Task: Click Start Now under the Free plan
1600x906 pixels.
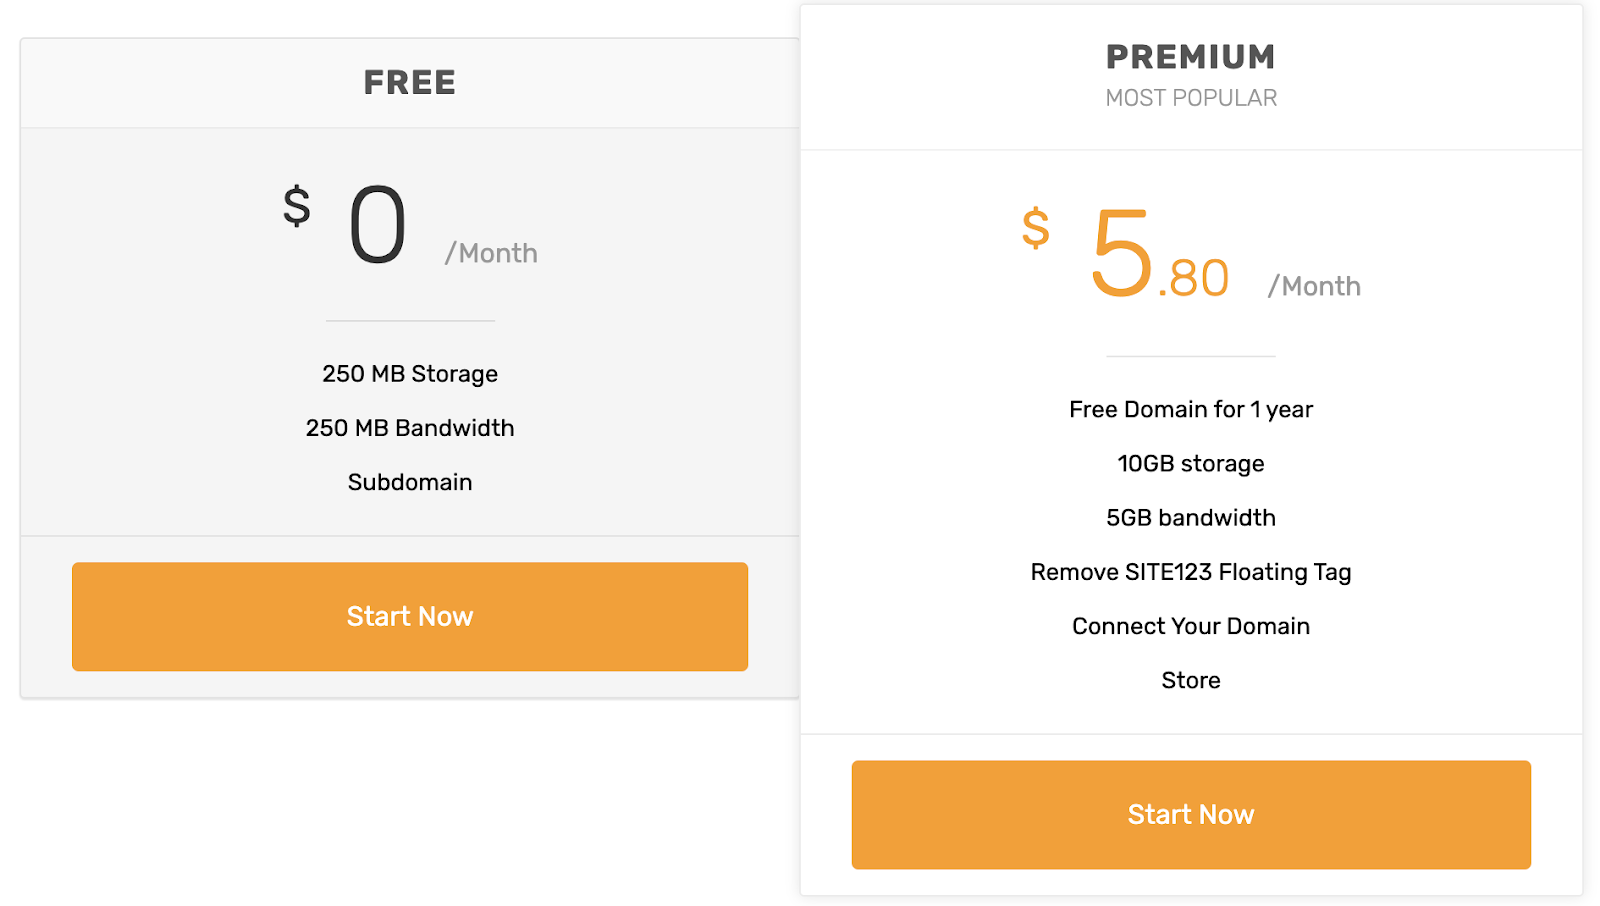Action: (410, 616)
